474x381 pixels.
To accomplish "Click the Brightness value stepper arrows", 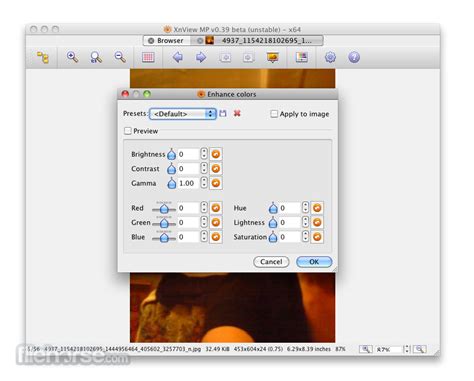I will [204, 154].
